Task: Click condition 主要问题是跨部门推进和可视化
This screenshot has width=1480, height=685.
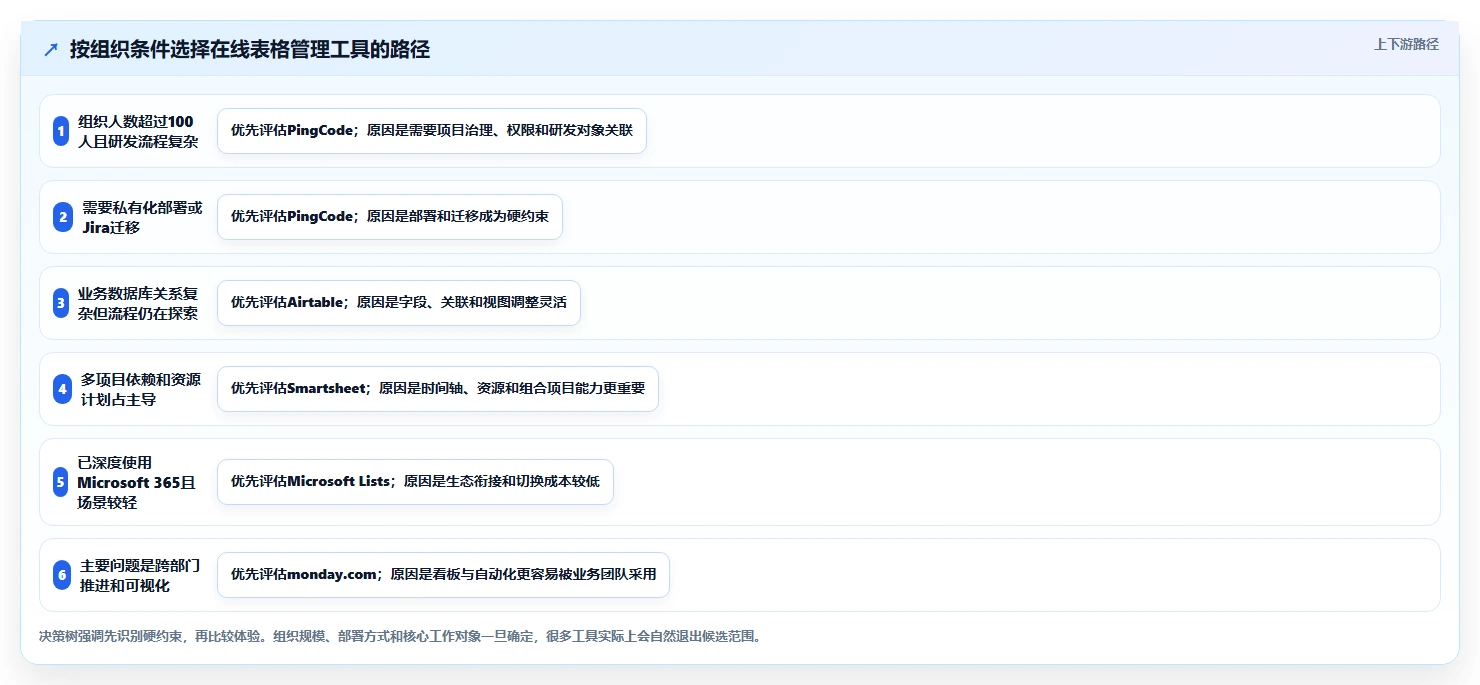Action: click(140, 575)
